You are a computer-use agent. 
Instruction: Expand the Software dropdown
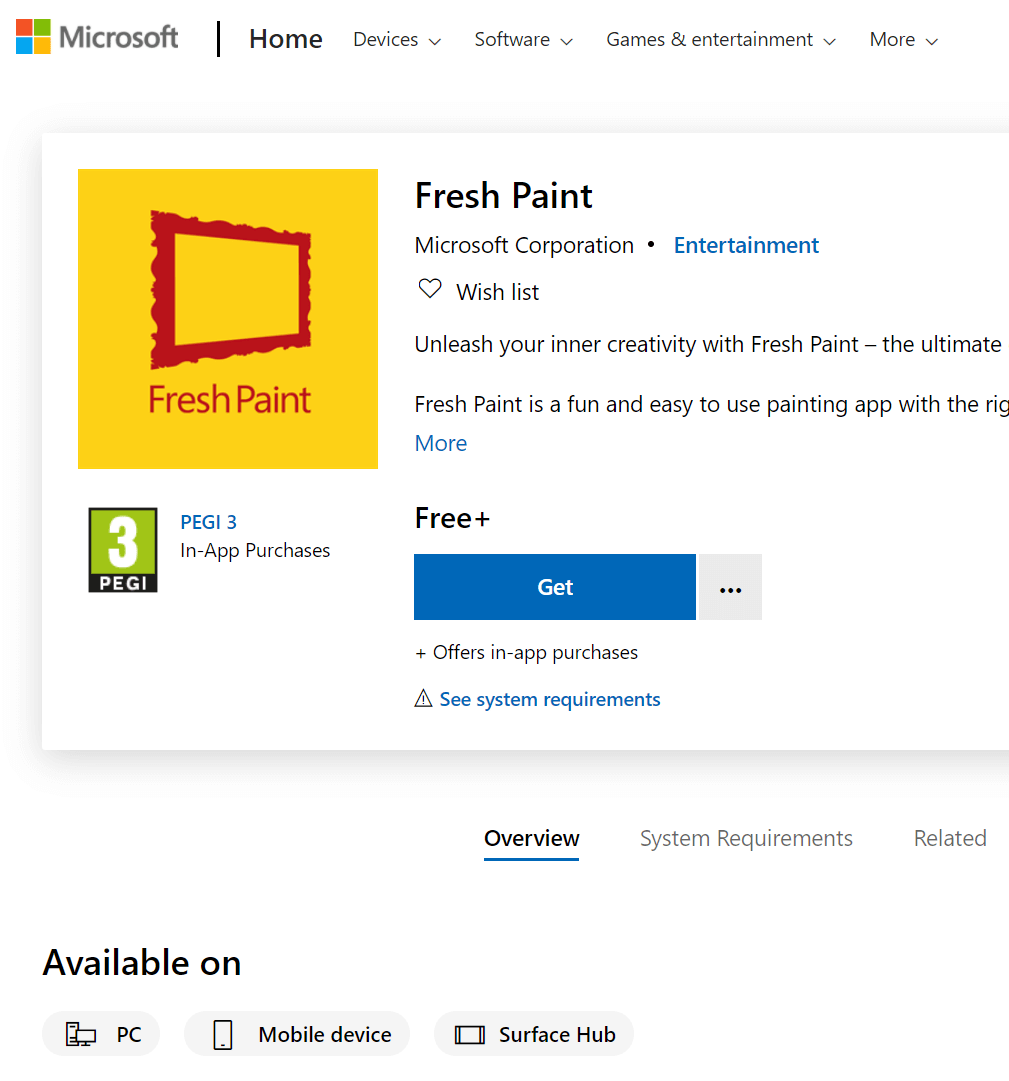pyautogui.click(x=522, y=40)
